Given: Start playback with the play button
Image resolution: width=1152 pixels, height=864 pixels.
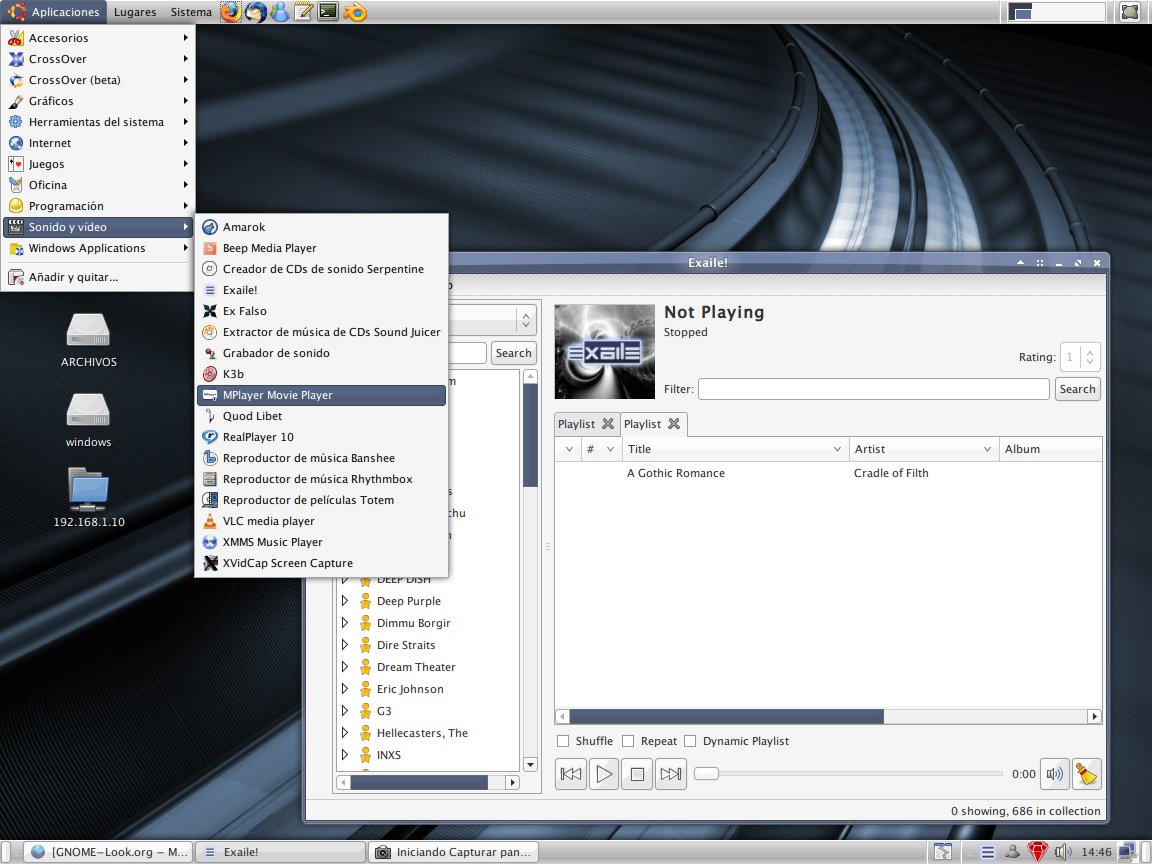Looking at the screenshot, I should (604, 774).
